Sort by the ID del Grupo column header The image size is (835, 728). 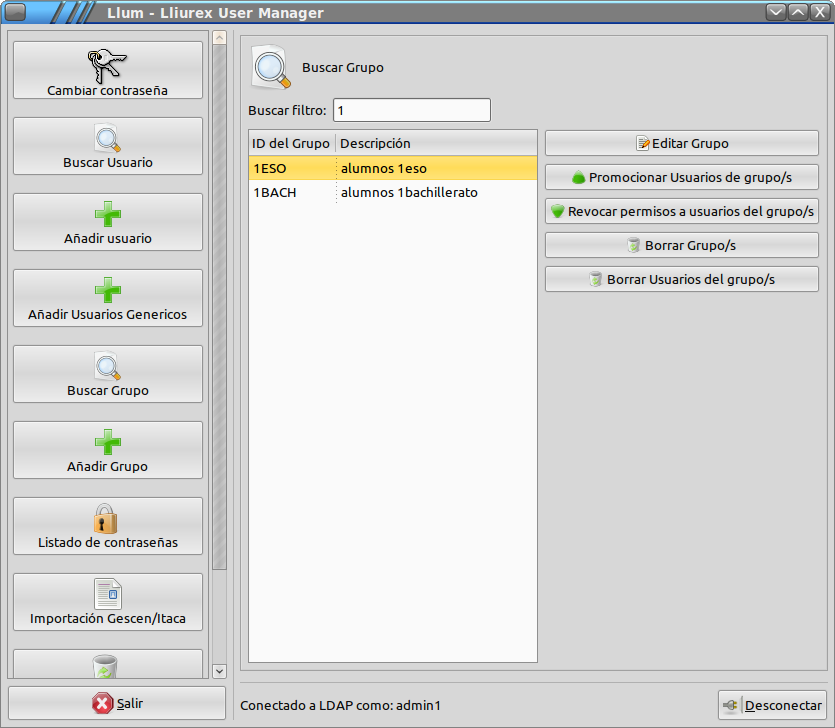(291, 143)
